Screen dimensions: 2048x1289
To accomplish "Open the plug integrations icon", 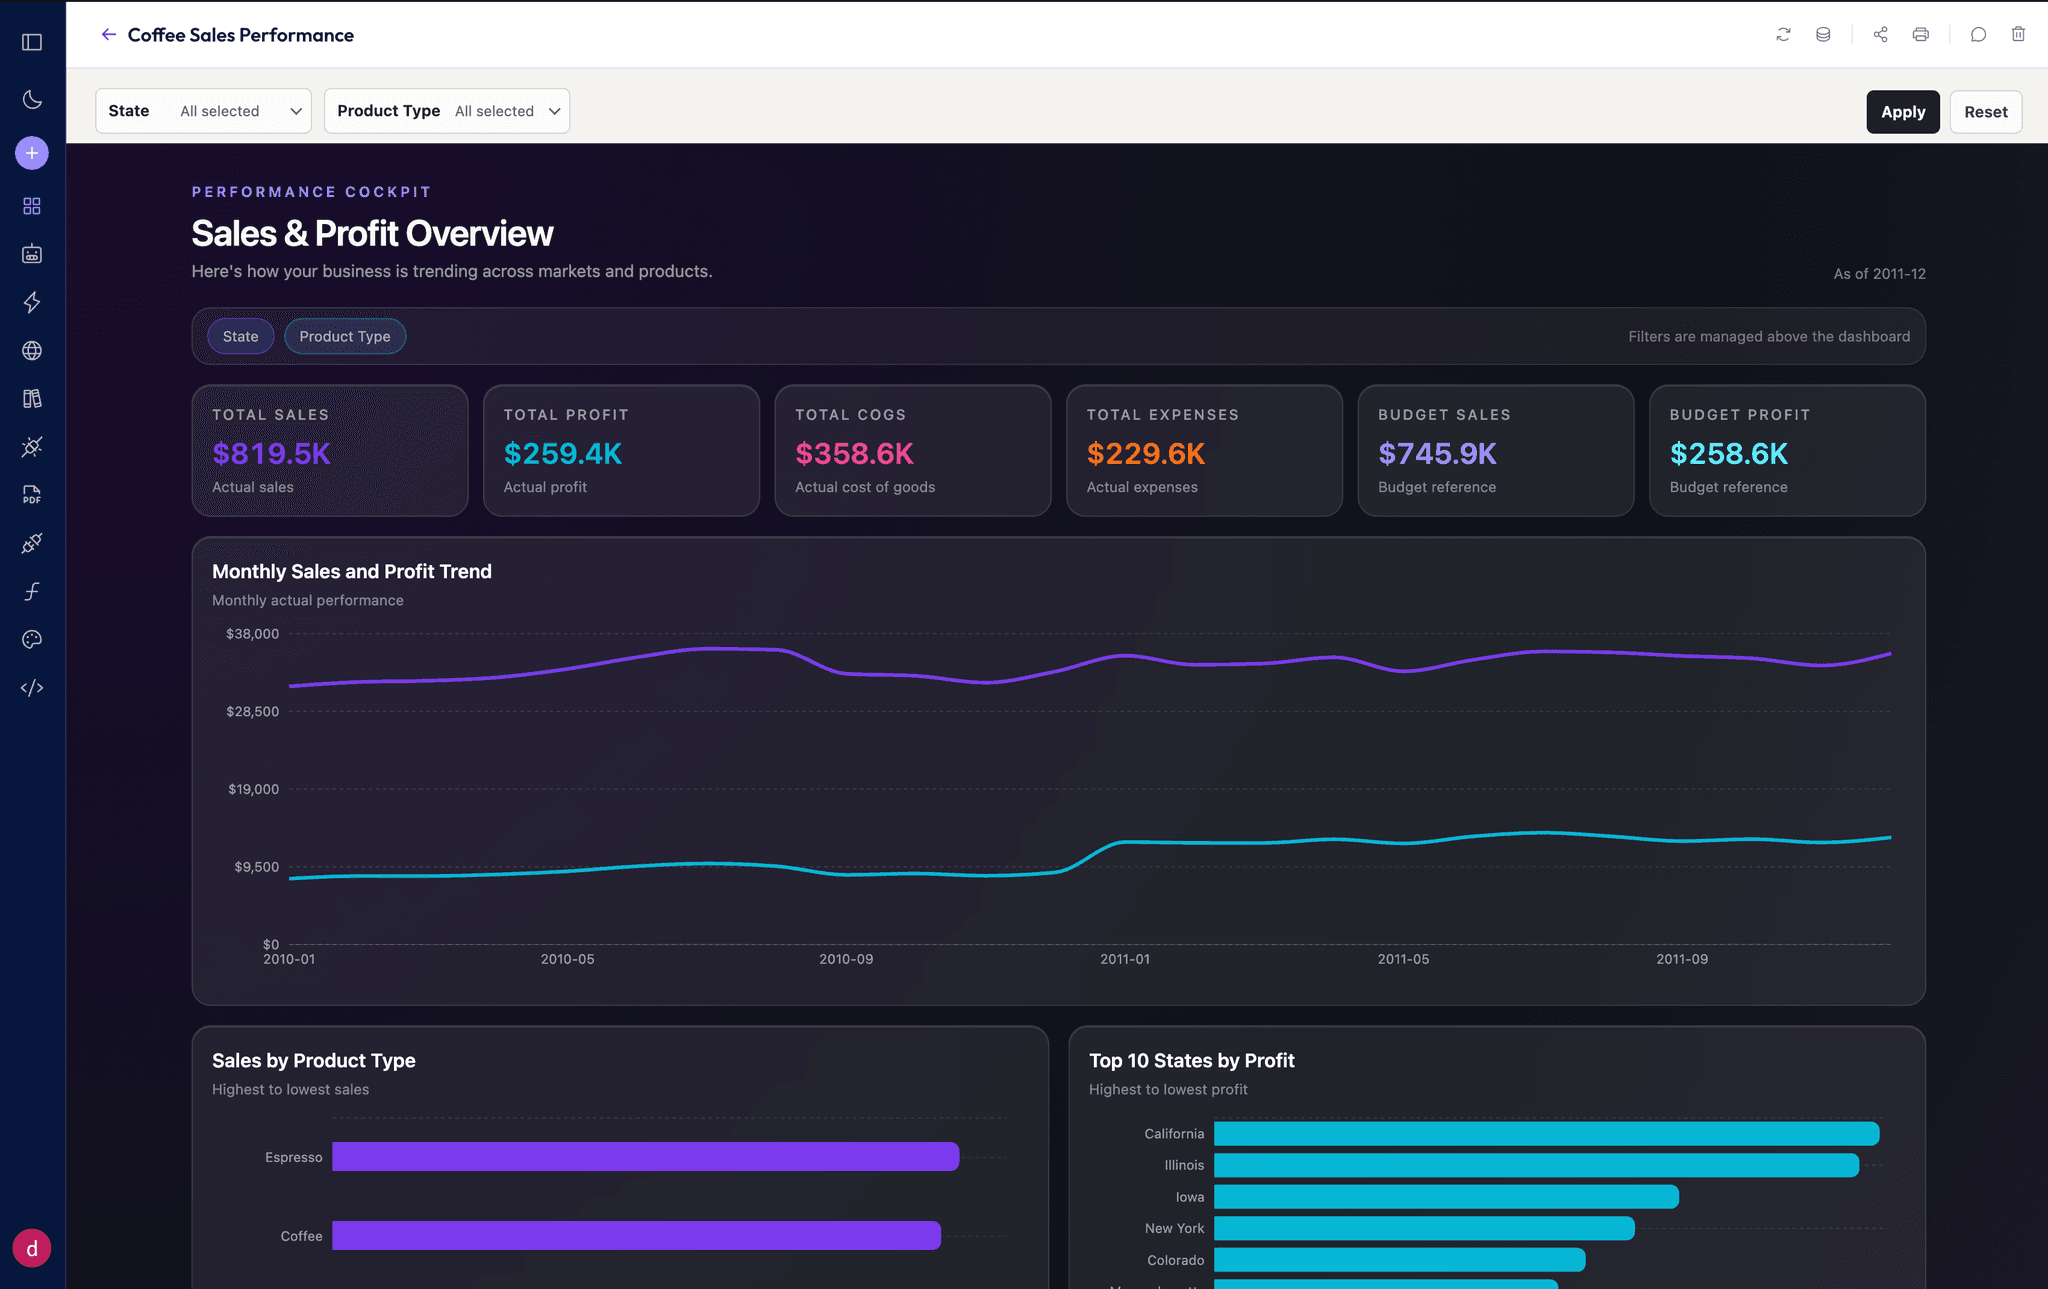I will pos(32,543).
